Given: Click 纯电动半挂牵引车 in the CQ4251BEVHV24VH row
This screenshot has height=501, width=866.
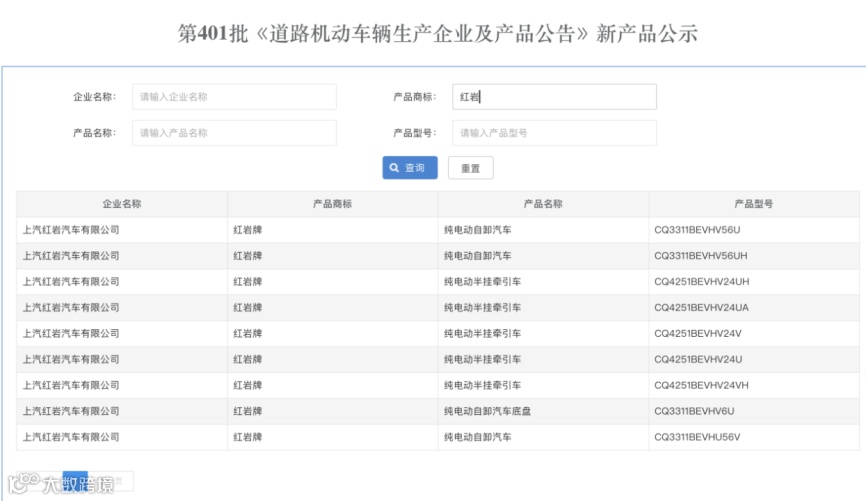Looking at the screenshot, I should pos(482,386).
